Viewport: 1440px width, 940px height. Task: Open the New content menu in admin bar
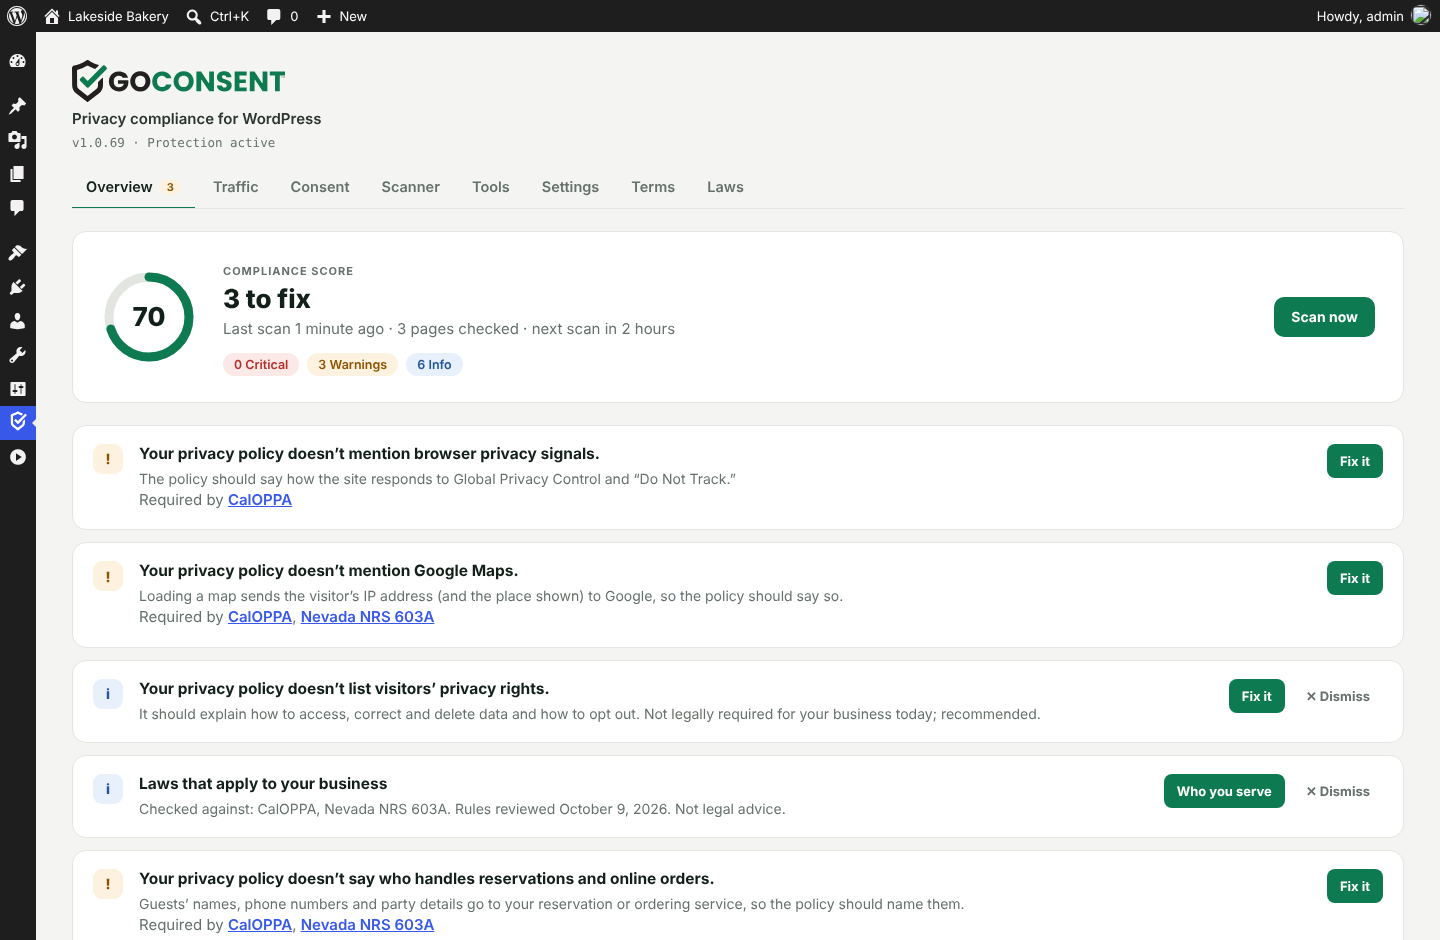point(342,16)
